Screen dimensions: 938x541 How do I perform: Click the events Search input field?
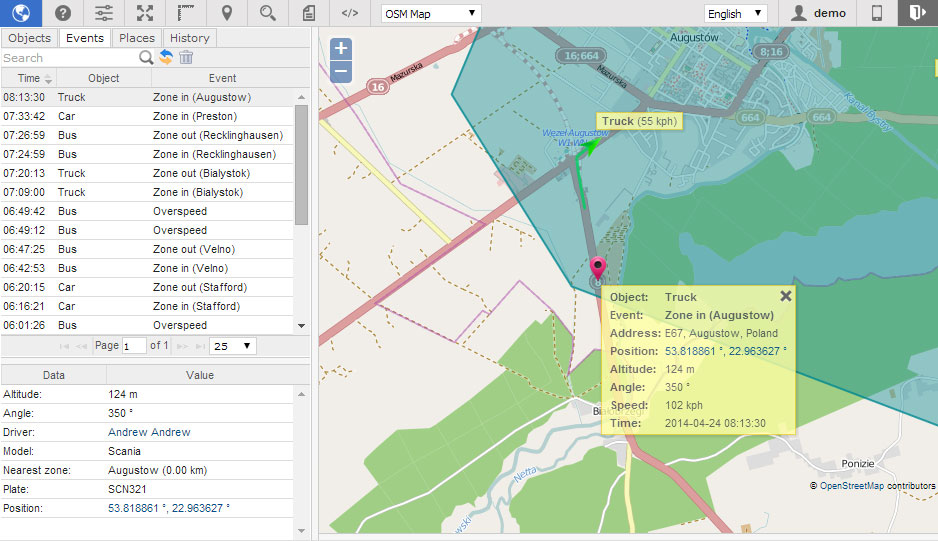(x=68, y=58)
